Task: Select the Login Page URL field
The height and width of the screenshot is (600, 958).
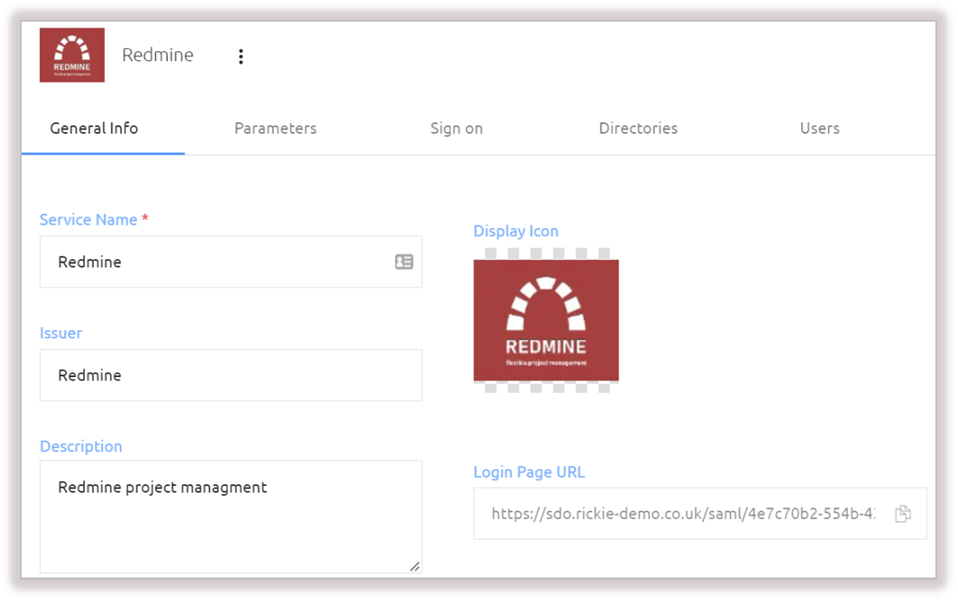Action: 700,514
